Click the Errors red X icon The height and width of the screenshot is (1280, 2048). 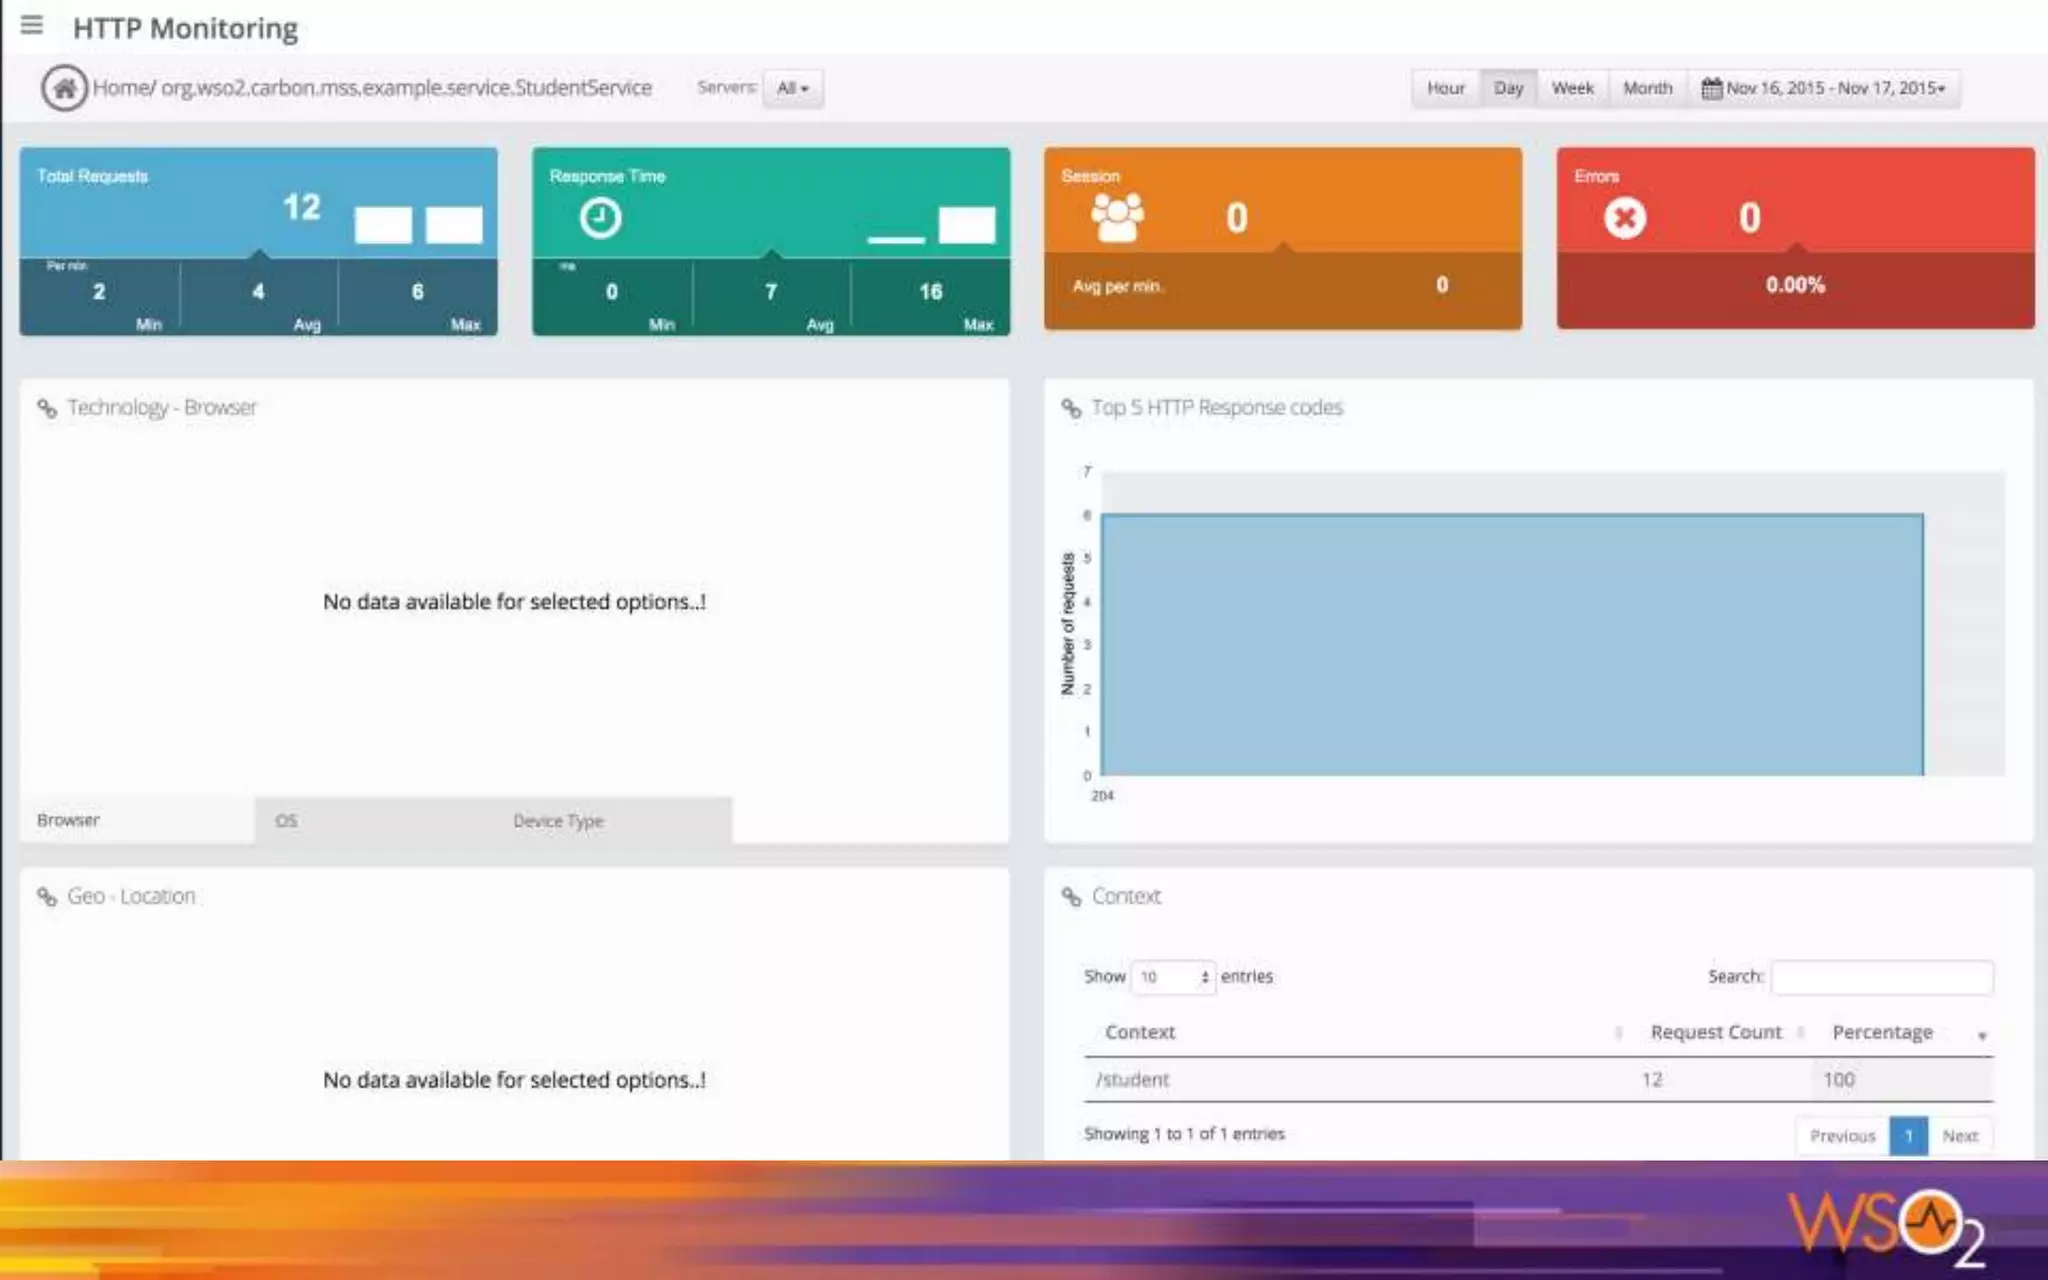tap(1625, 217)
